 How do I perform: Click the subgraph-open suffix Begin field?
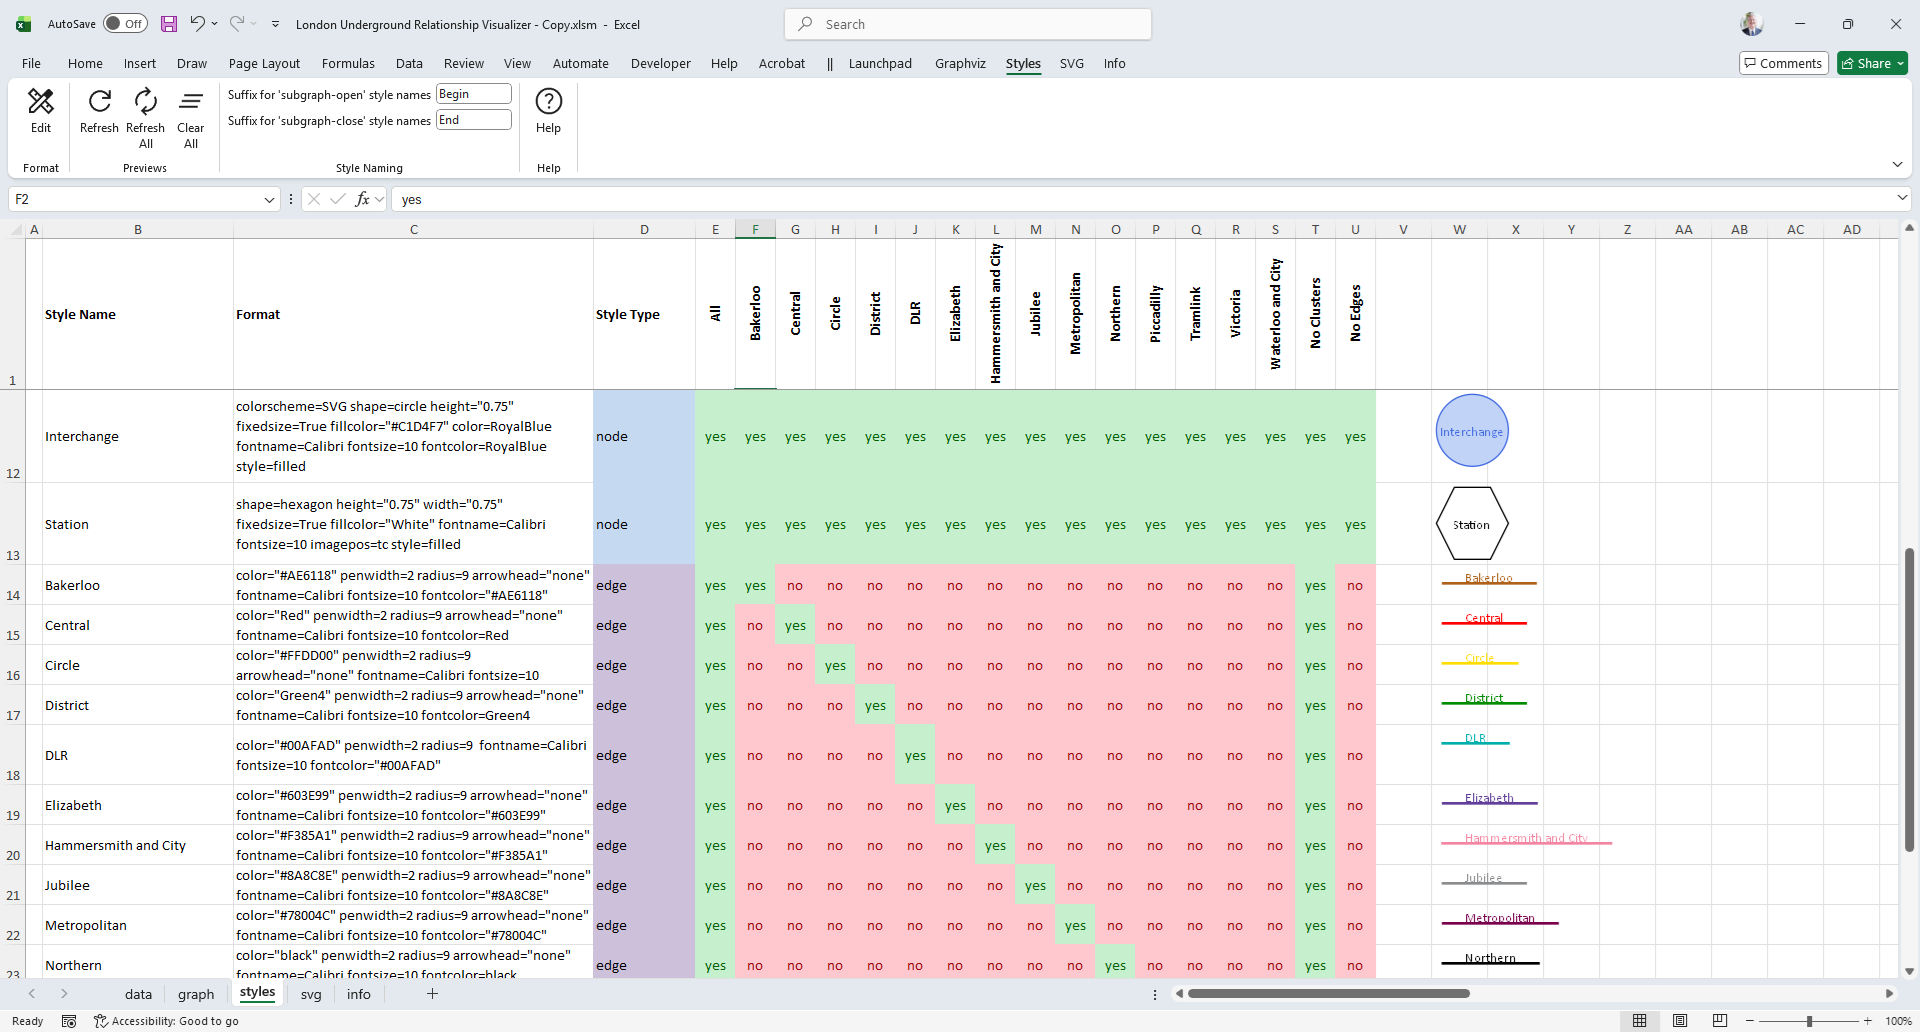pos(474,94)
